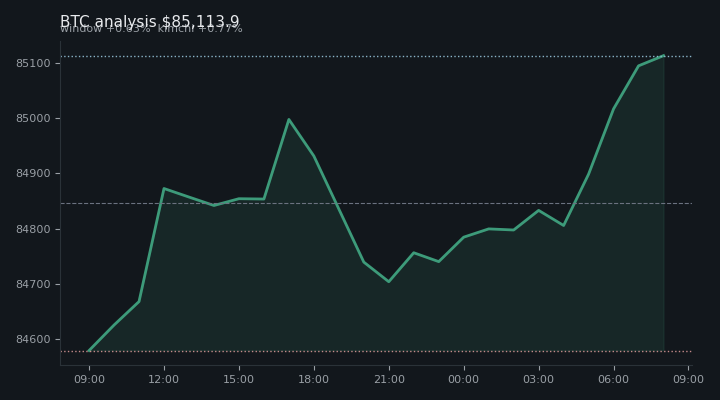Click the 06:00 x-axis label
720x400 pixels.
pos(613,379)
